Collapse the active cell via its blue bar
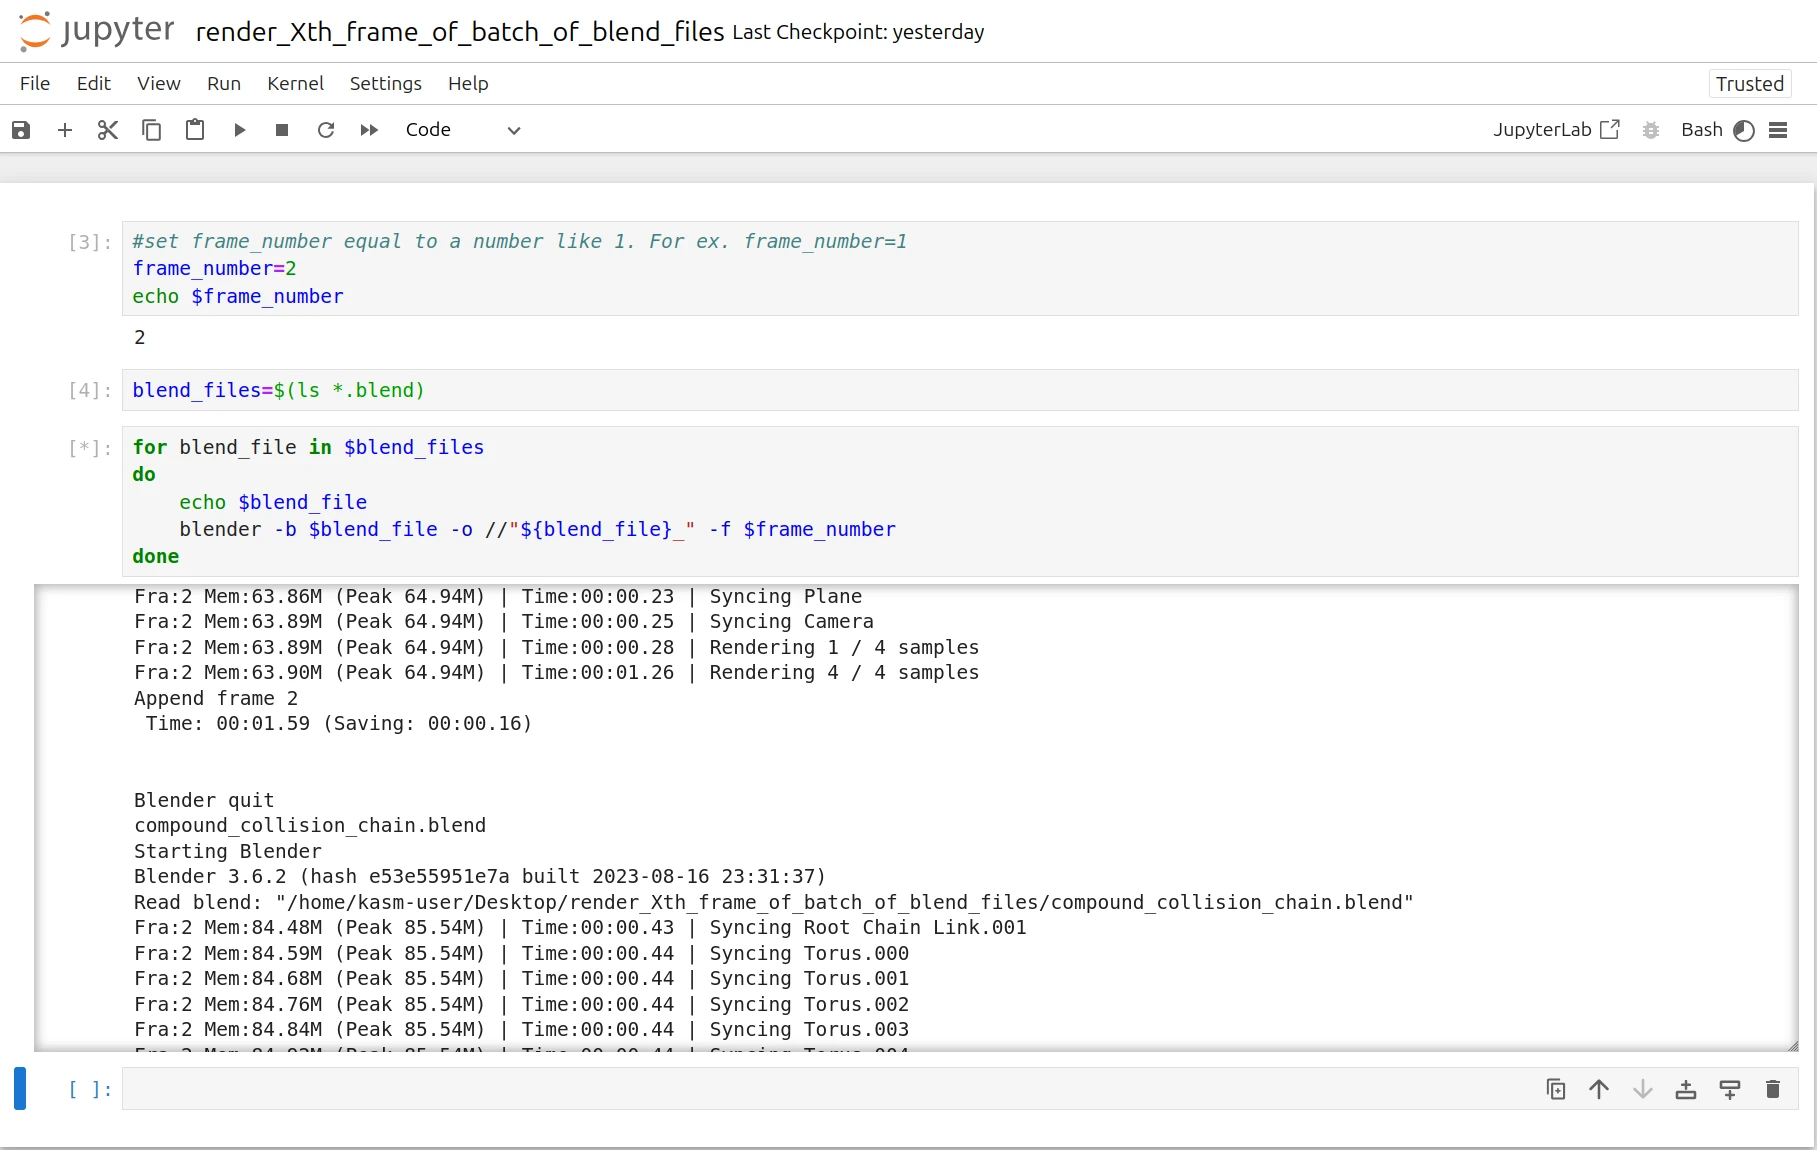Screen dimensions: 1817x1150 [x=20, y=1088]
